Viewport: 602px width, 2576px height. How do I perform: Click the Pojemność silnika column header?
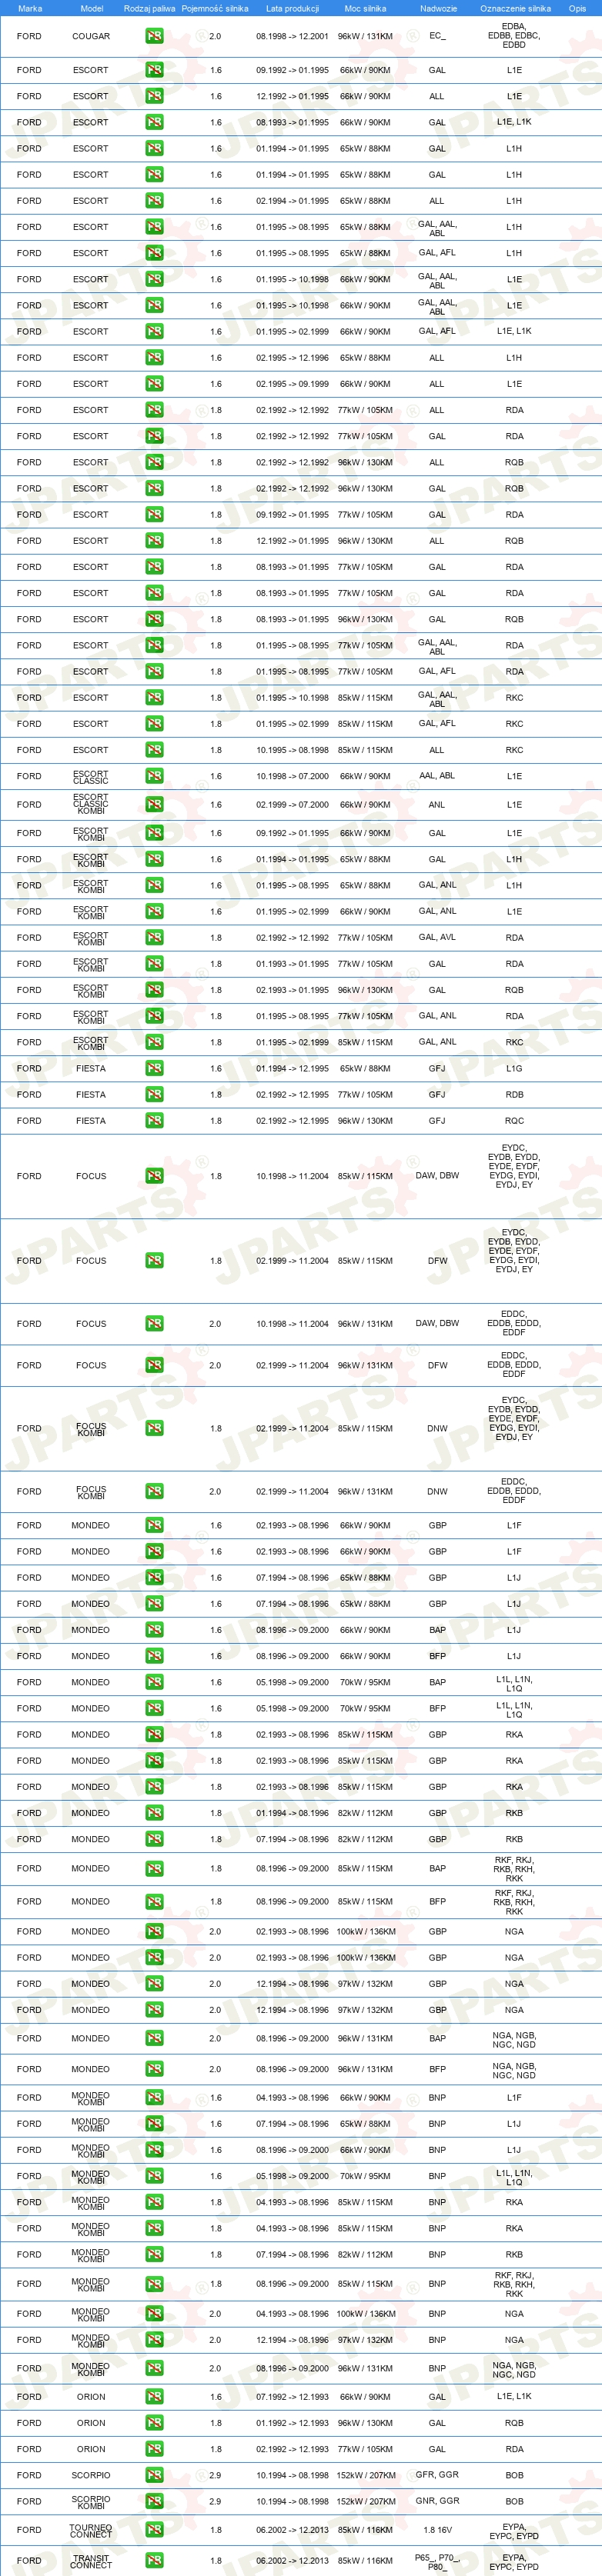click(x=215, y=8)
